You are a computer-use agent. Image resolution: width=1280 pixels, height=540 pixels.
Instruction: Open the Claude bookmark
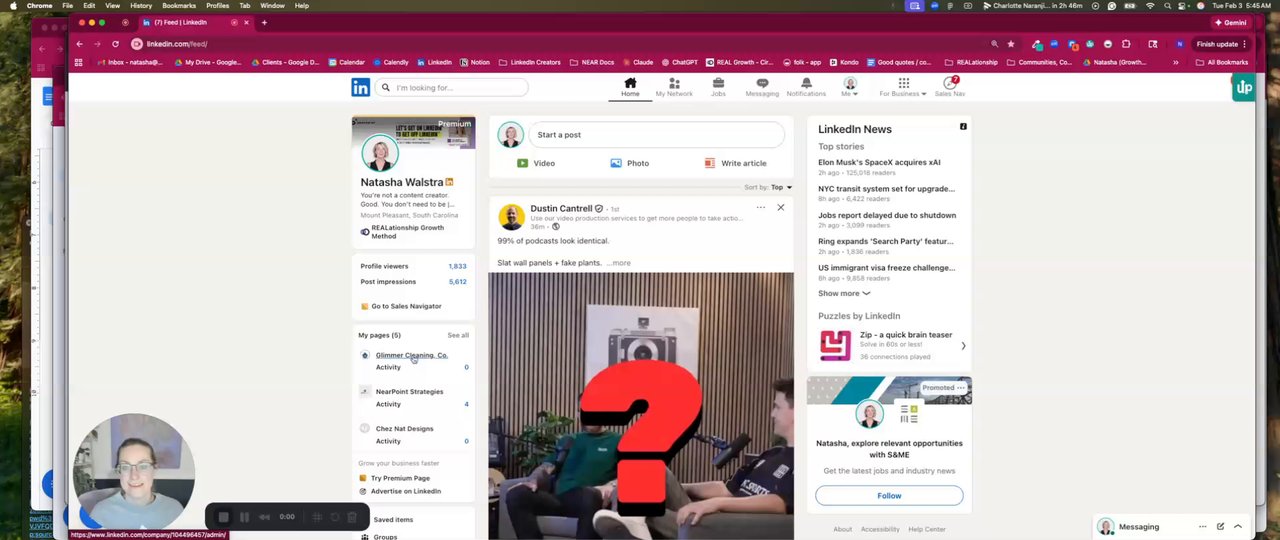click(x=638, y=62)
